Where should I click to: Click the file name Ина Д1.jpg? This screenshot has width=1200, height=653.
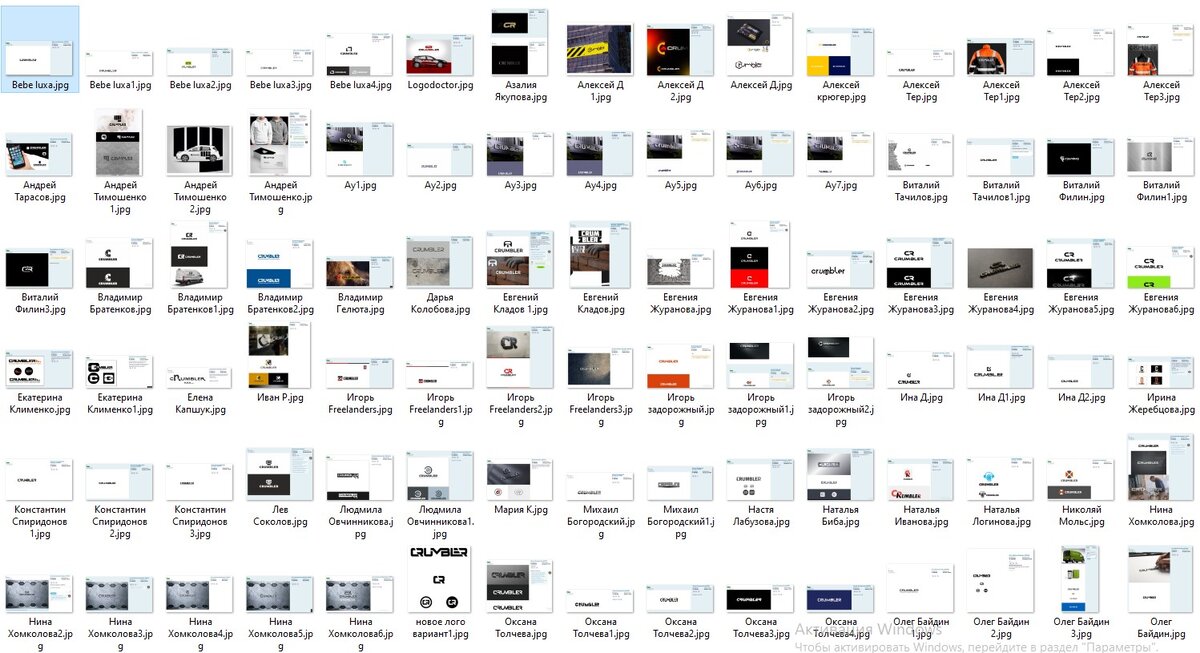(x=1001, y=398)
